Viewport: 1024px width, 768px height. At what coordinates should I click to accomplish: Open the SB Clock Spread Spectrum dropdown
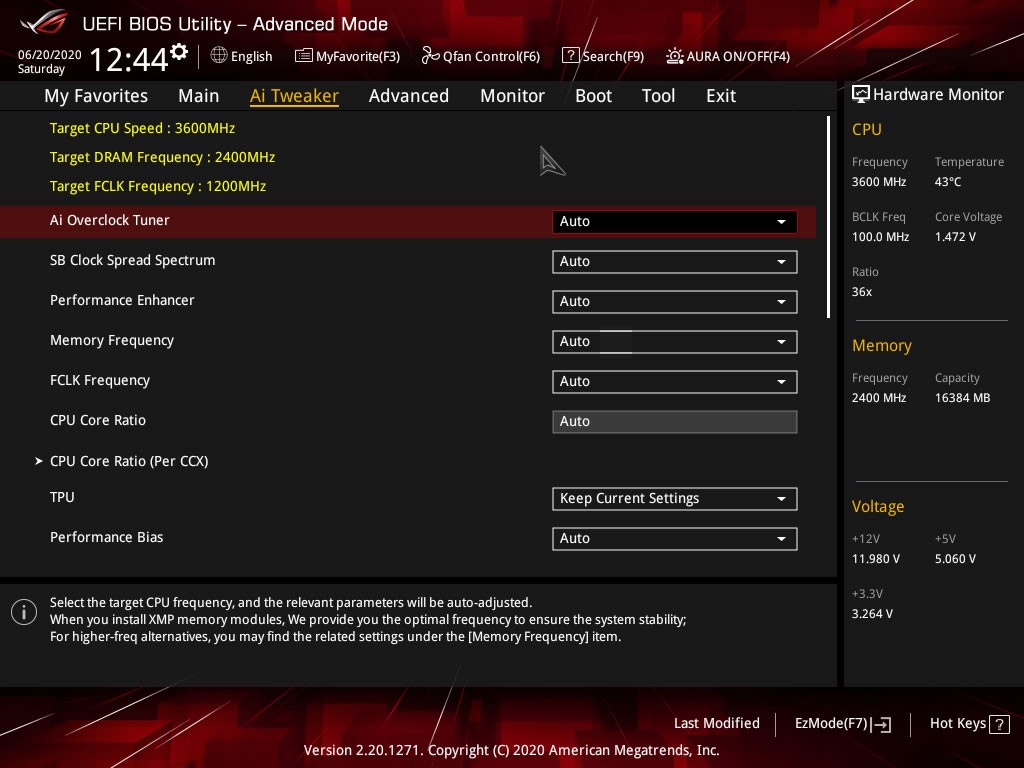point(674,262)
